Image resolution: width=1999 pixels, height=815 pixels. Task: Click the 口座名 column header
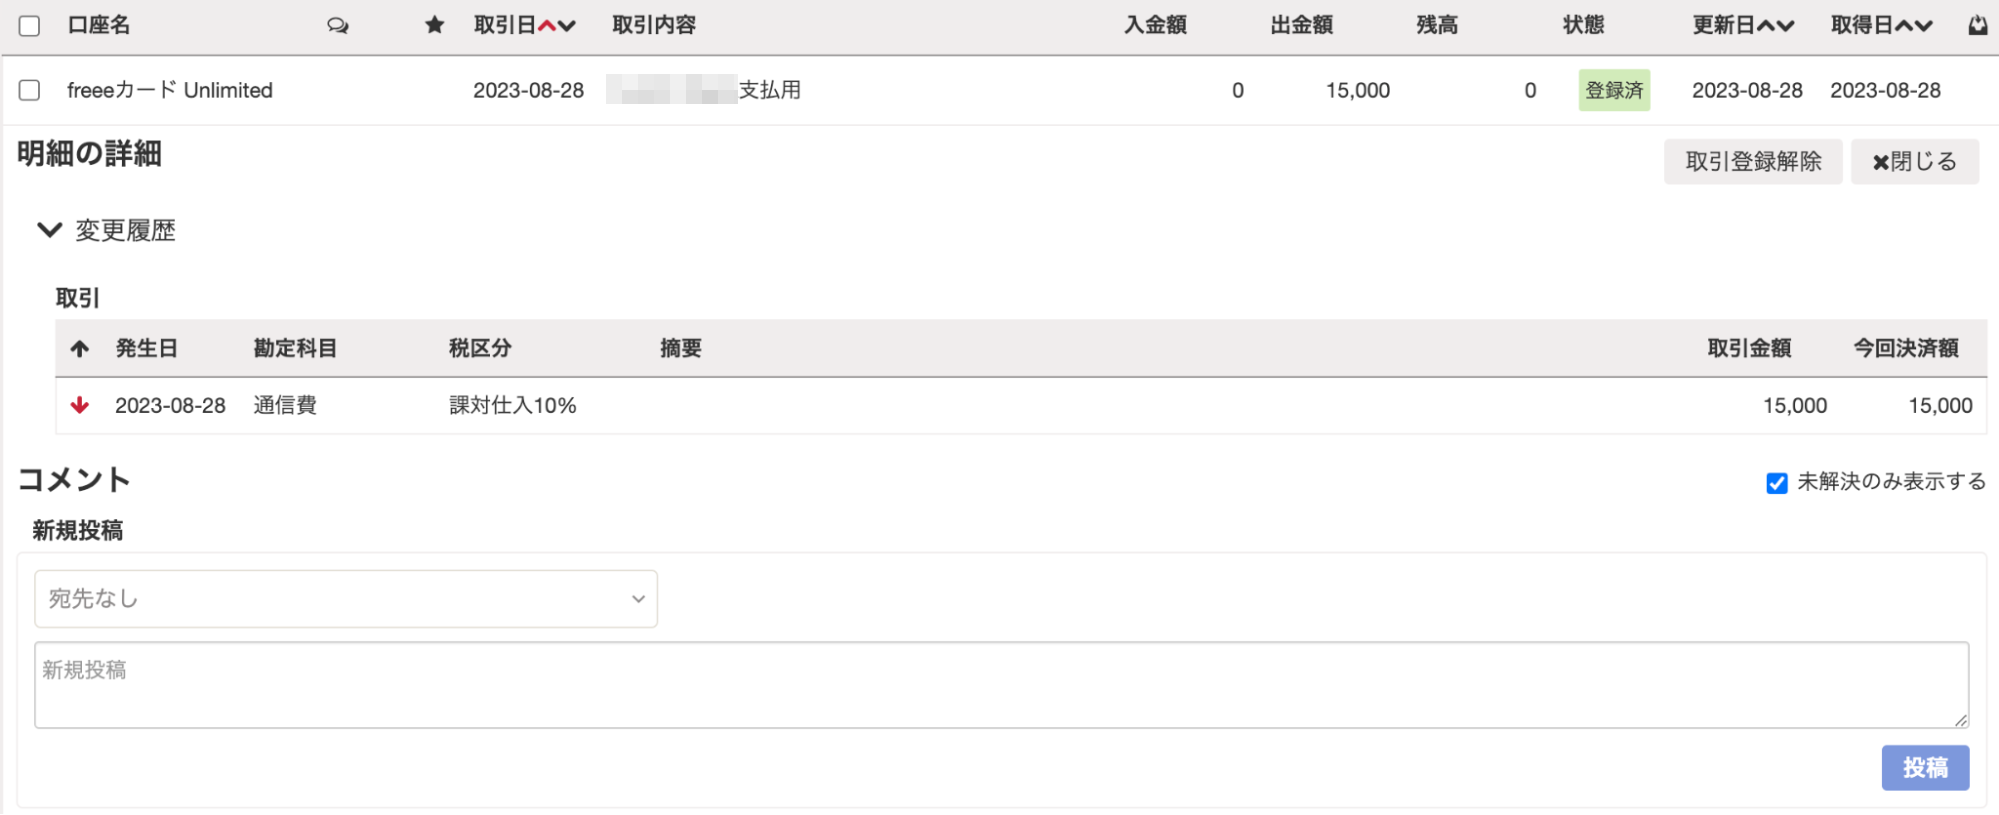99,25
